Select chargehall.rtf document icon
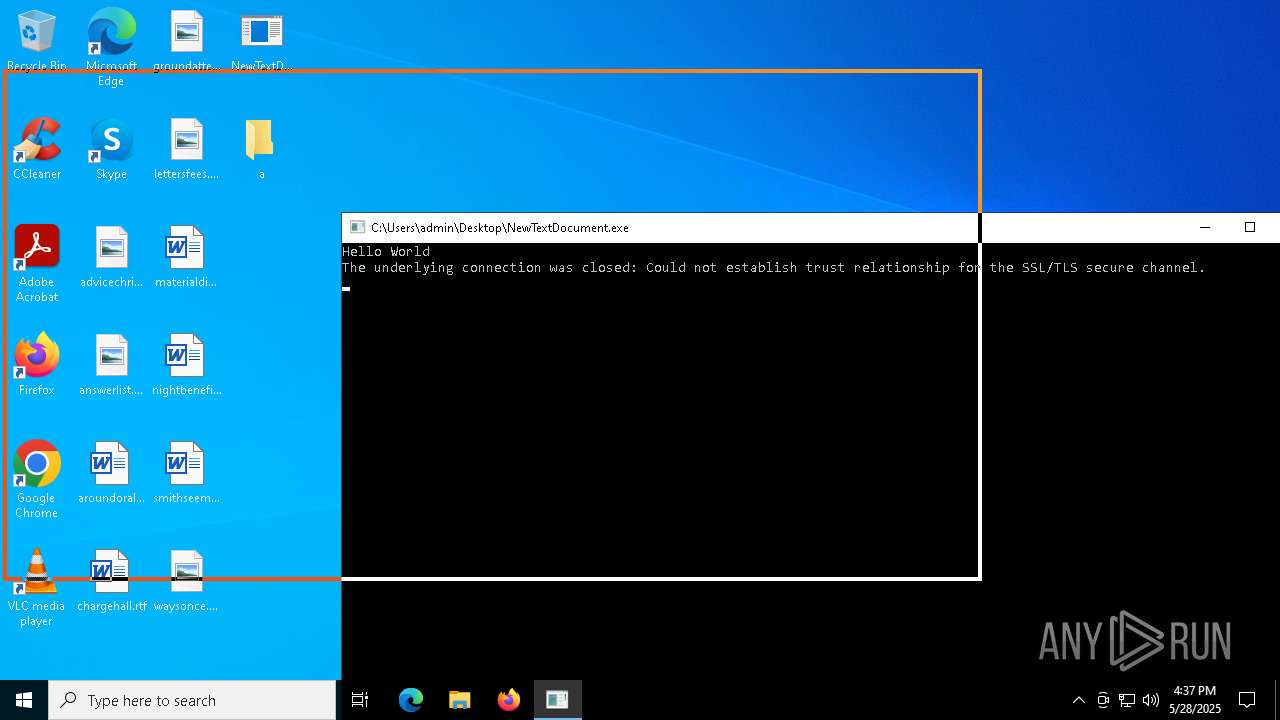 click(111, 580)
